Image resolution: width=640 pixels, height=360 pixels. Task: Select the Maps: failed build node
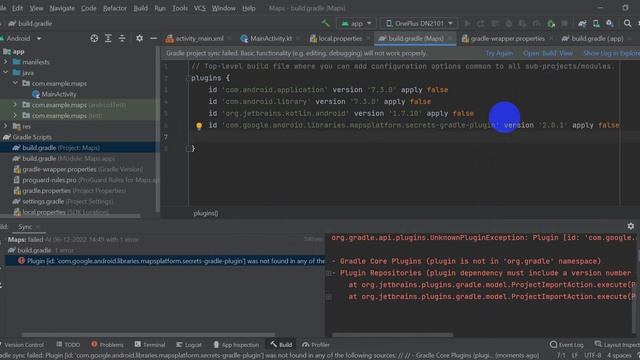coord(73,240)
